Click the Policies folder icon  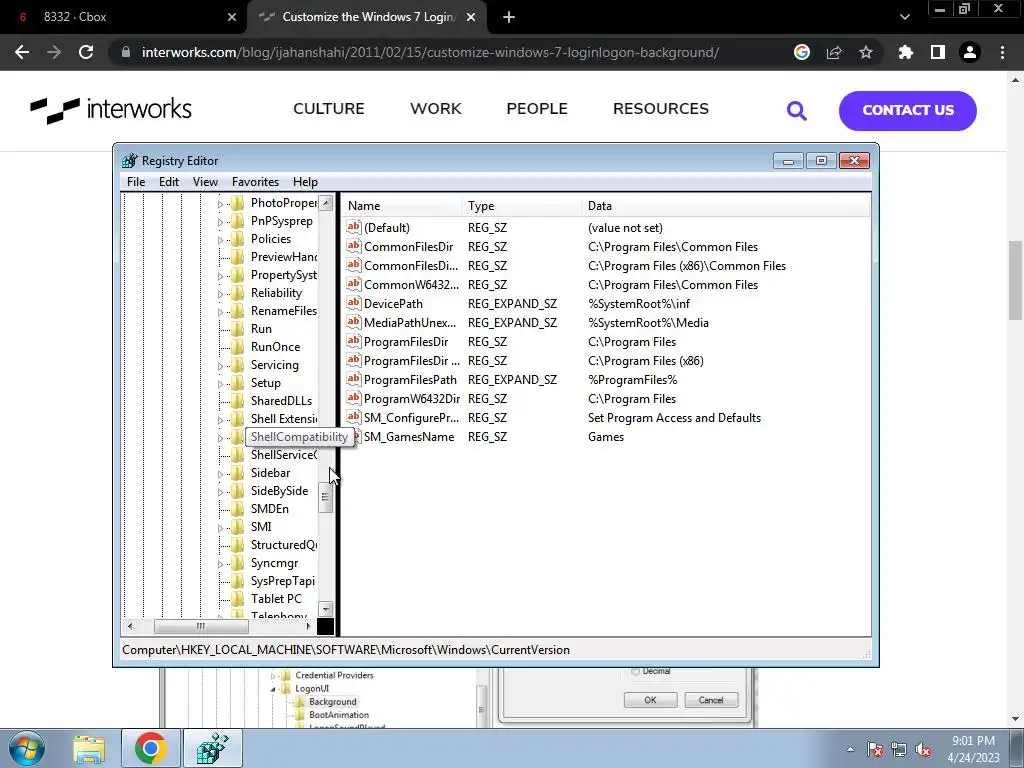pos(238,239)
